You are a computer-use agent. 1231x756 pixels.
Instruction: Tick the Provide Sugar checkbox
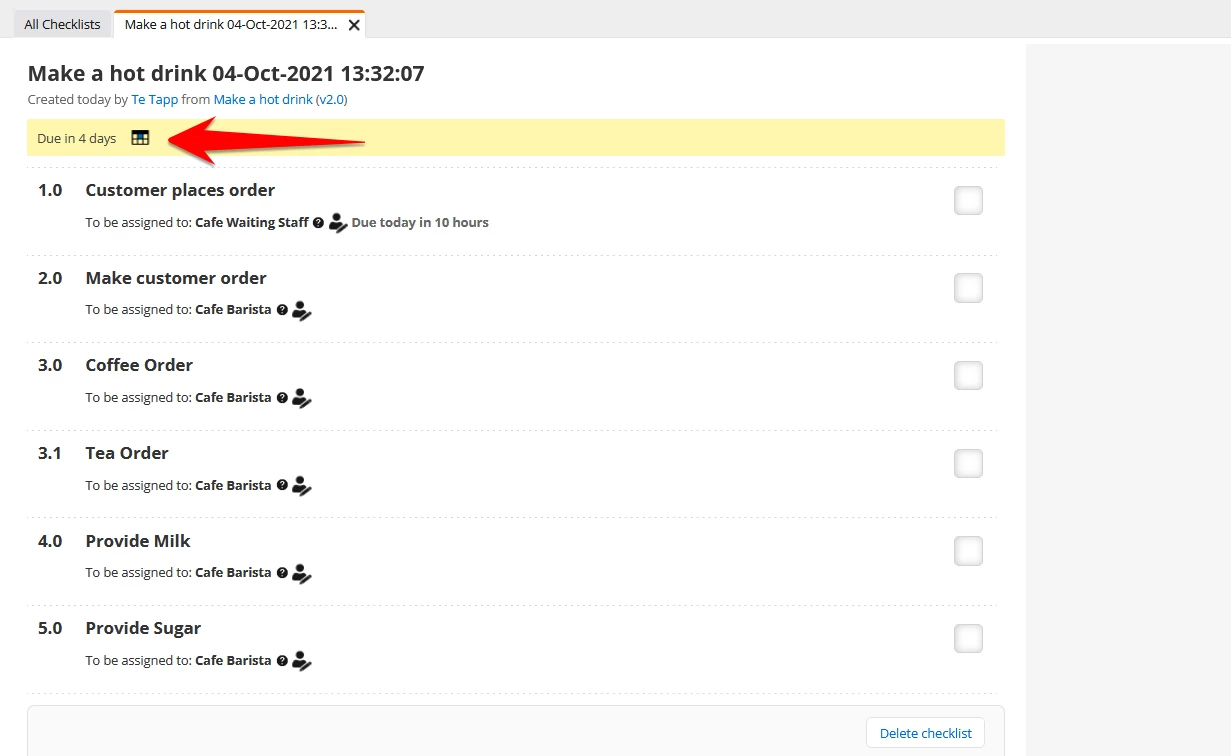pos(967,638)
